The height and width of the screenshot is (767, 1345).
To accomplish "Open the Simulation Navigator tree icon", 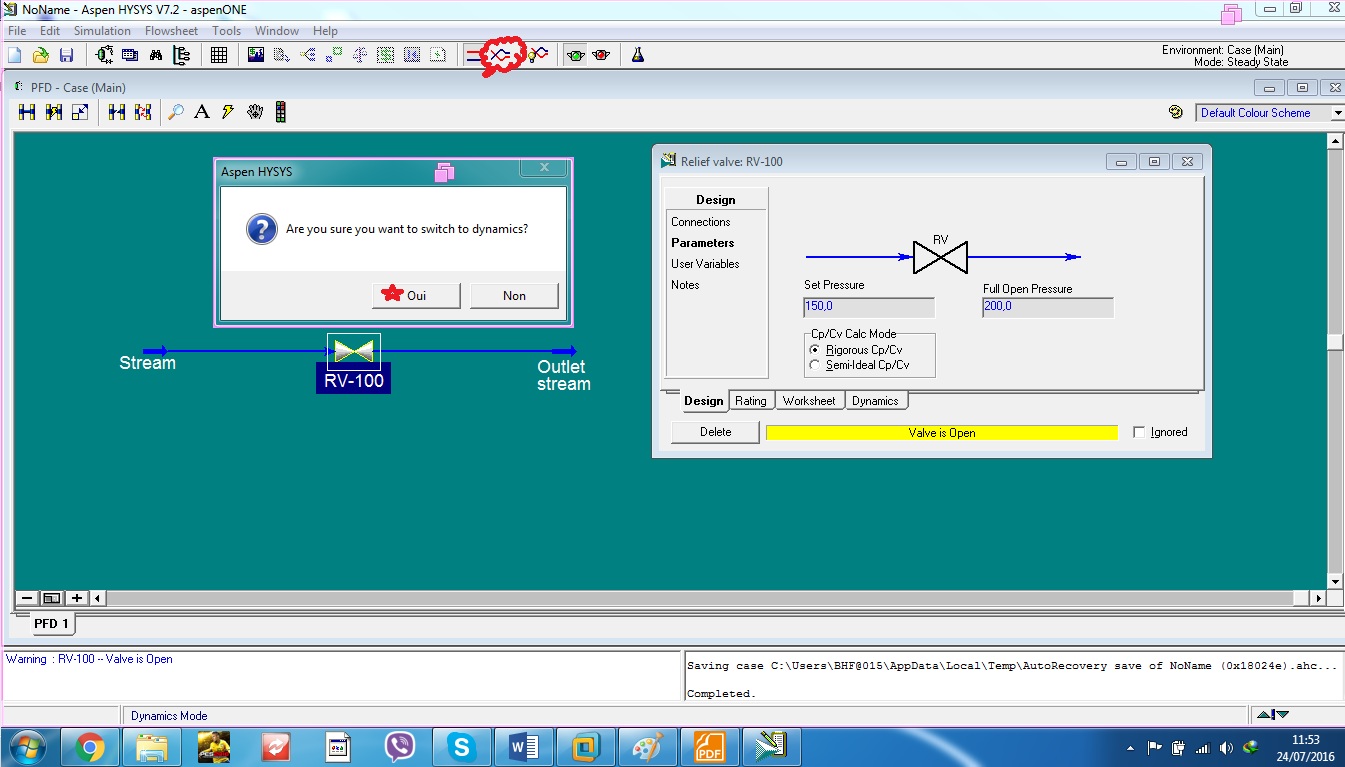I will point(182,55).
